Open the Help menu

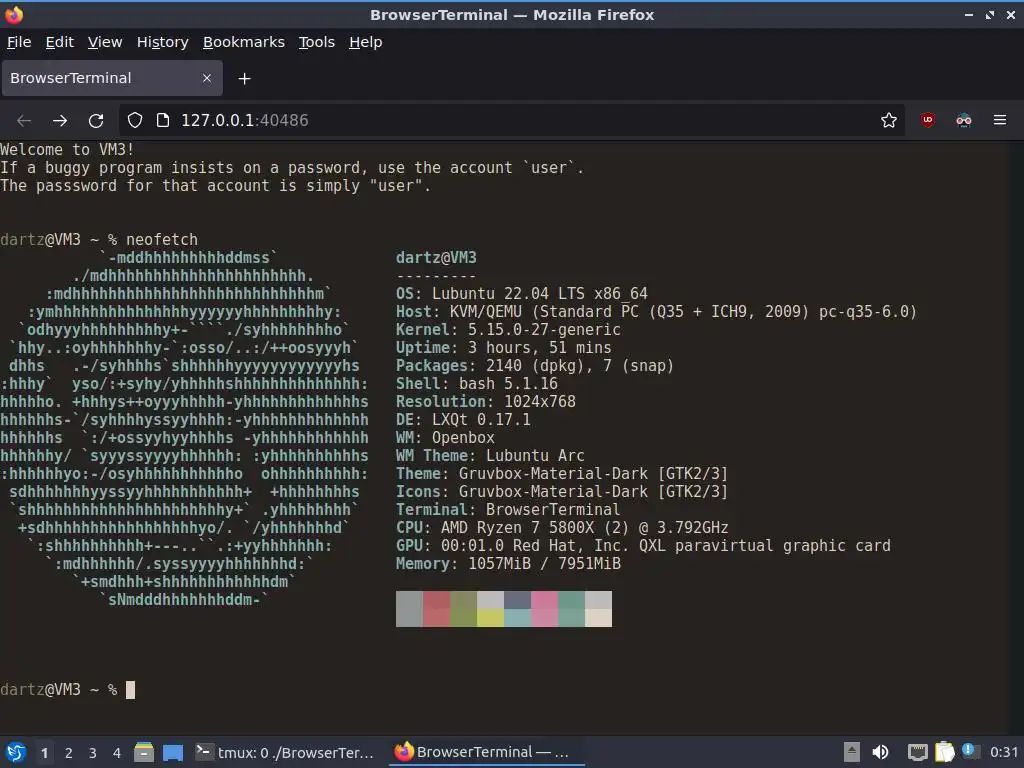point(366,42)
